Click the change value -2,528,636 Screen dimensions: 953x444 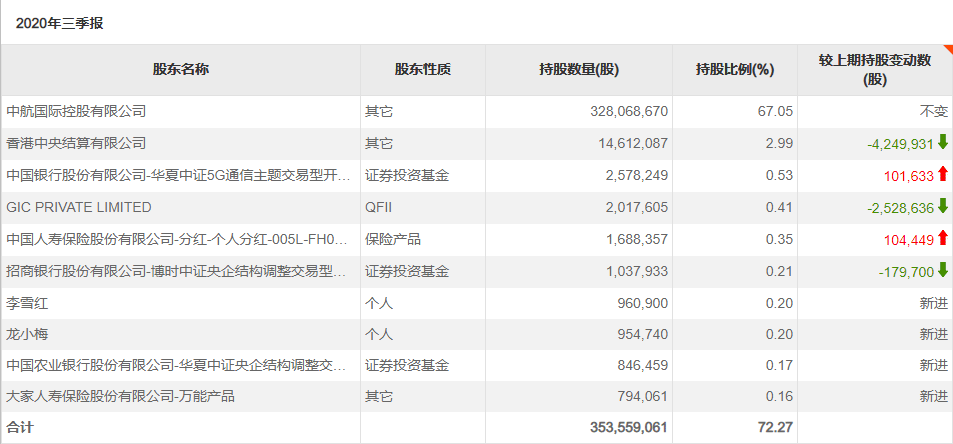click(900, 208)
